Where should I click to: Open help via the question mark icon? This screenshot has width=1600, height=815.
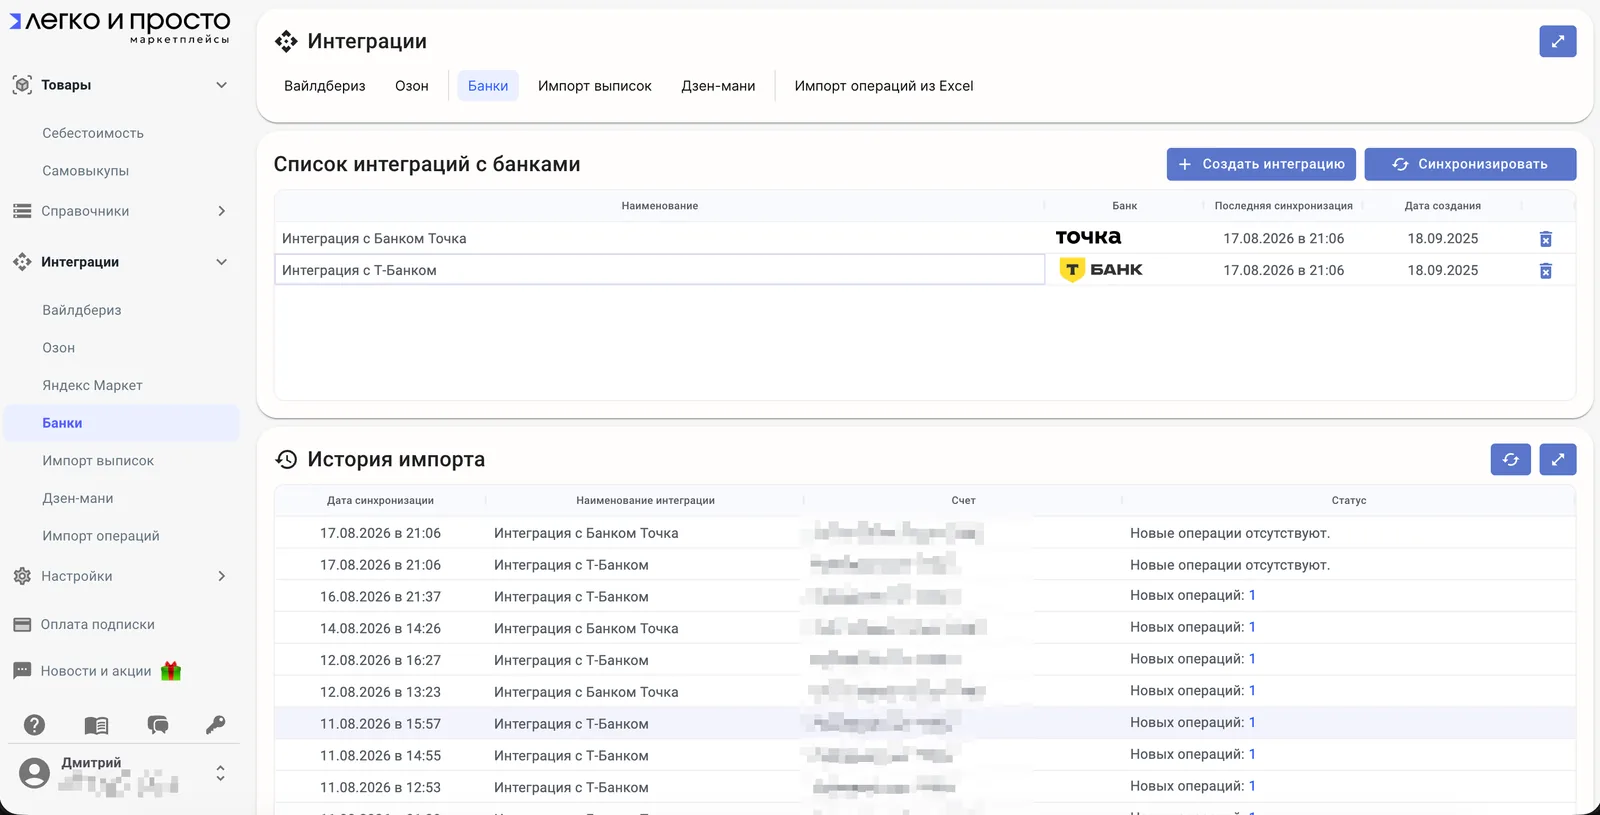pyautogui.click(x=35, y=725)
